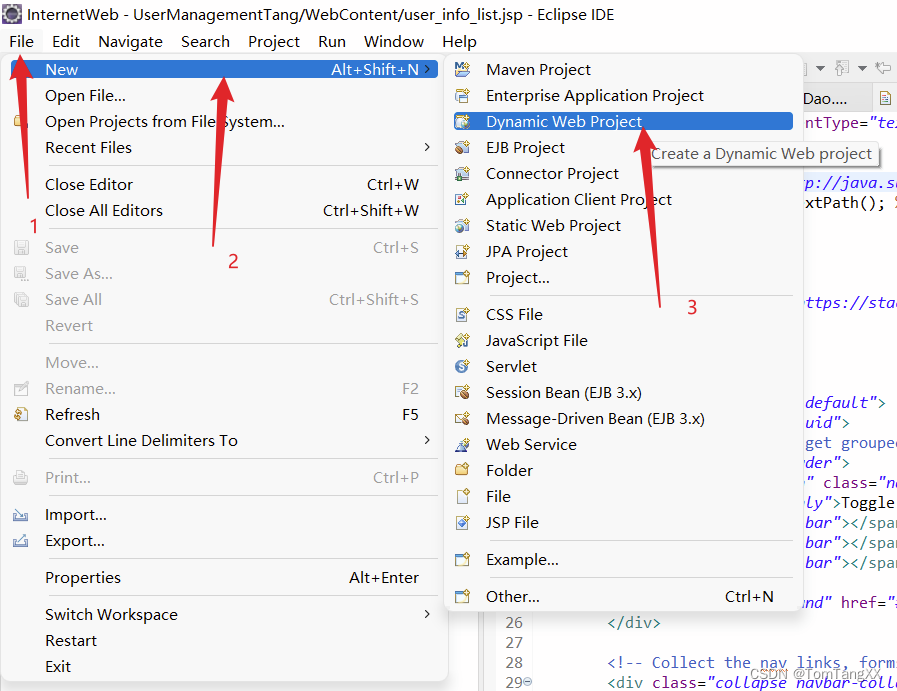Click the Refresh icon in File menu
The height and width of the screenshot is (691, 897).
[21, 414]
